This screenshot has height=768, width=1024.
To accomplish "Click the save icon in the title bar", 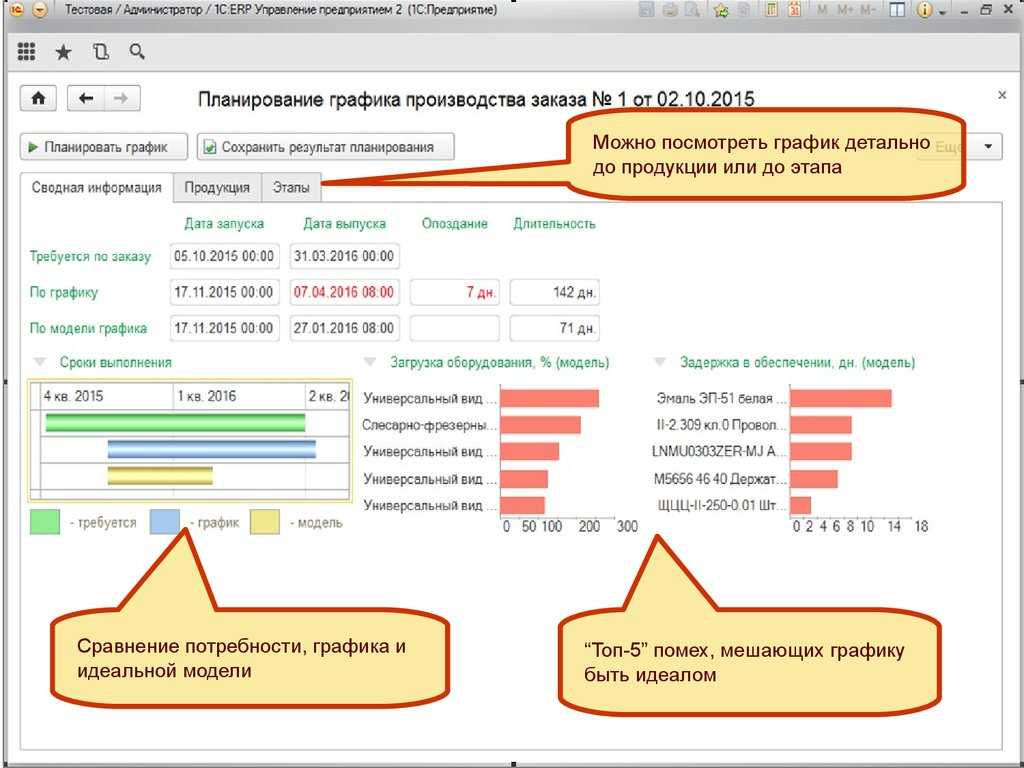I will point(647,10).
